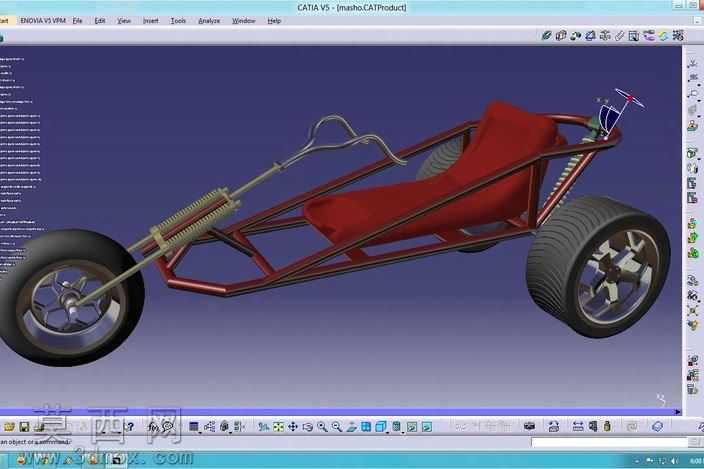This screenshot has height=469, width=704.
Task: Open the Tools menu
Action: pos(178,21)
